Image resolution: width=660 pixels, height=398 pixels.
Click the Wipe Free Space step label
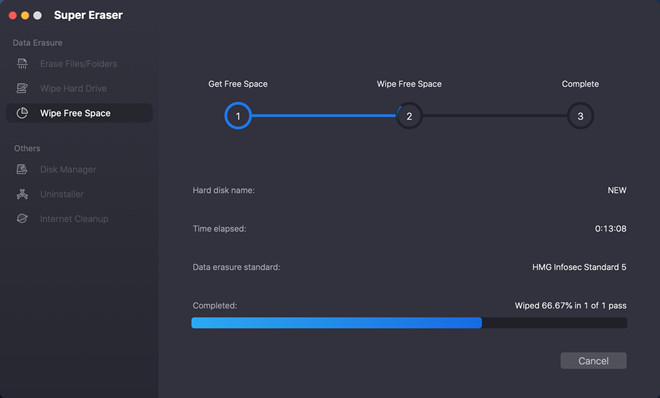pyautogui.click(x=409, y=84)
